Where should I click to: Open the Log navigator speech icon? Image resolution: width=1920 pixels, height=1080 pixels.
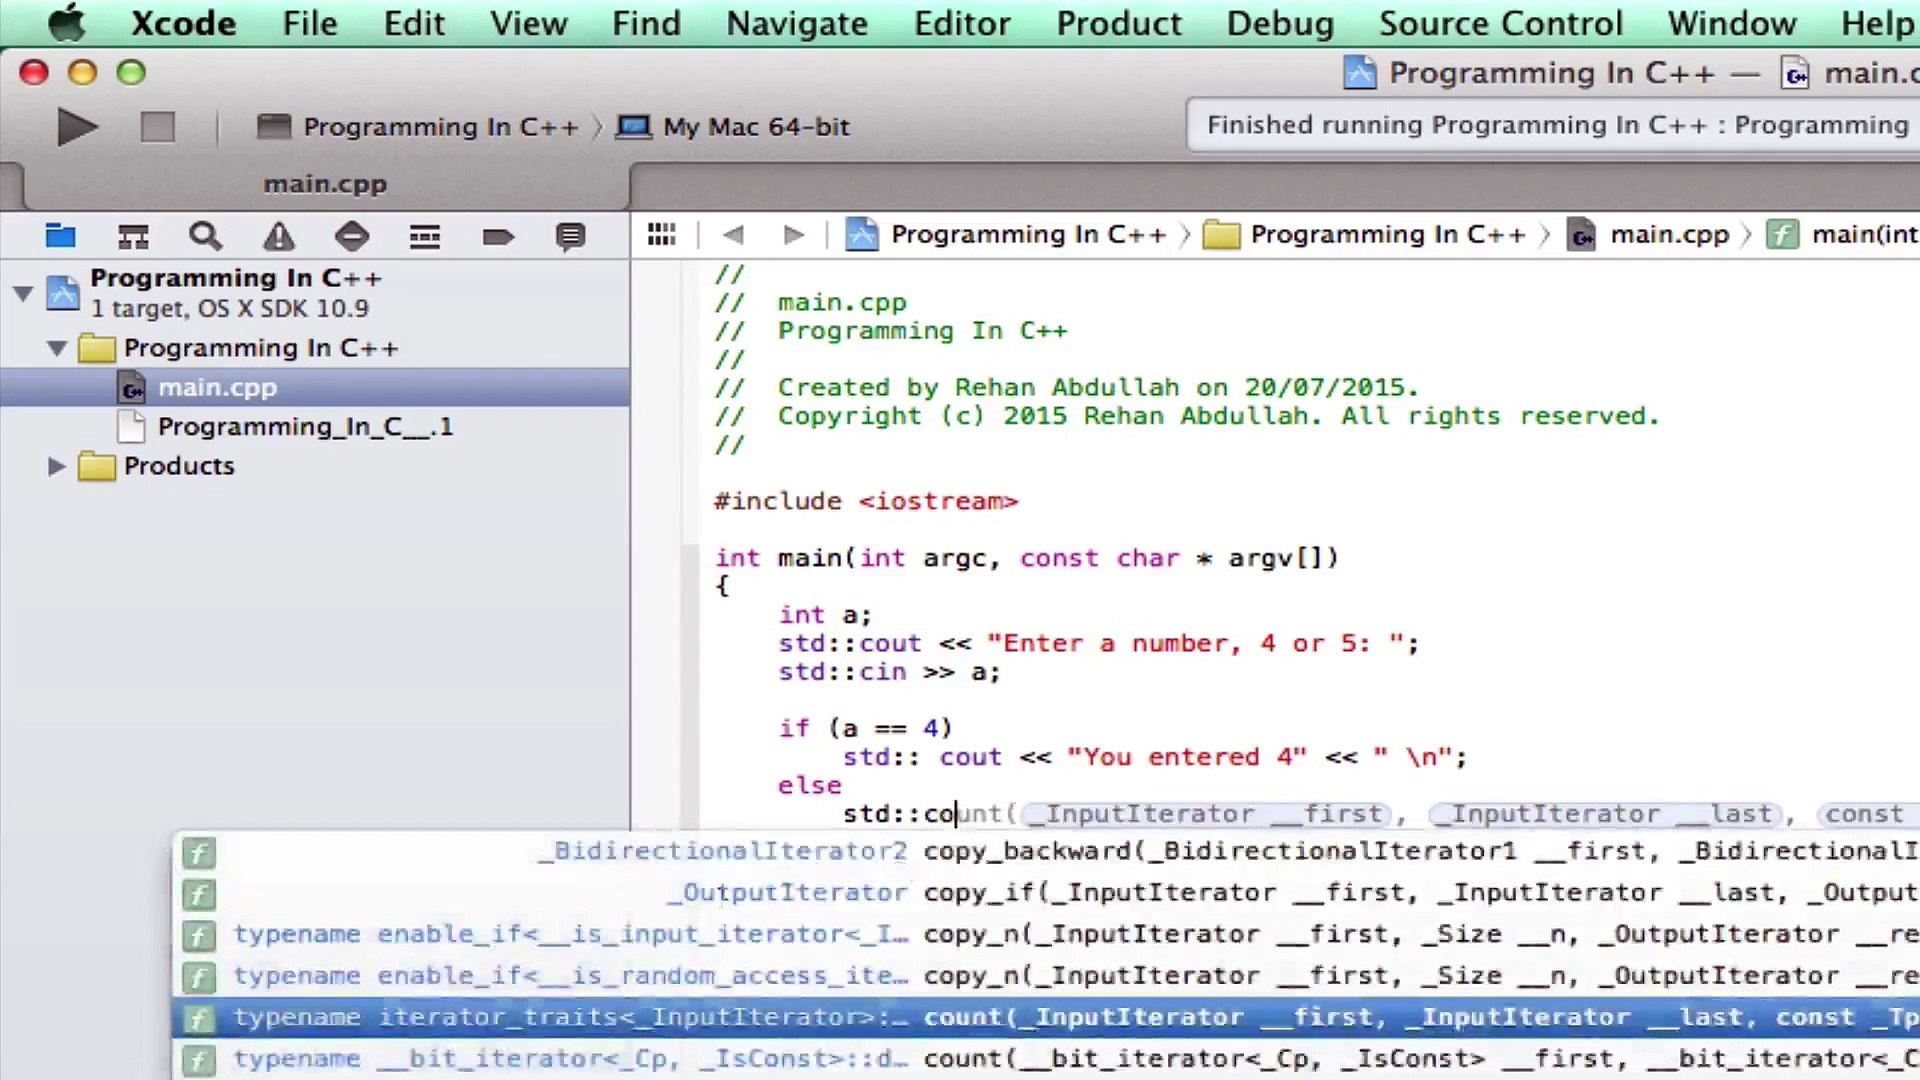coord(570,236)
